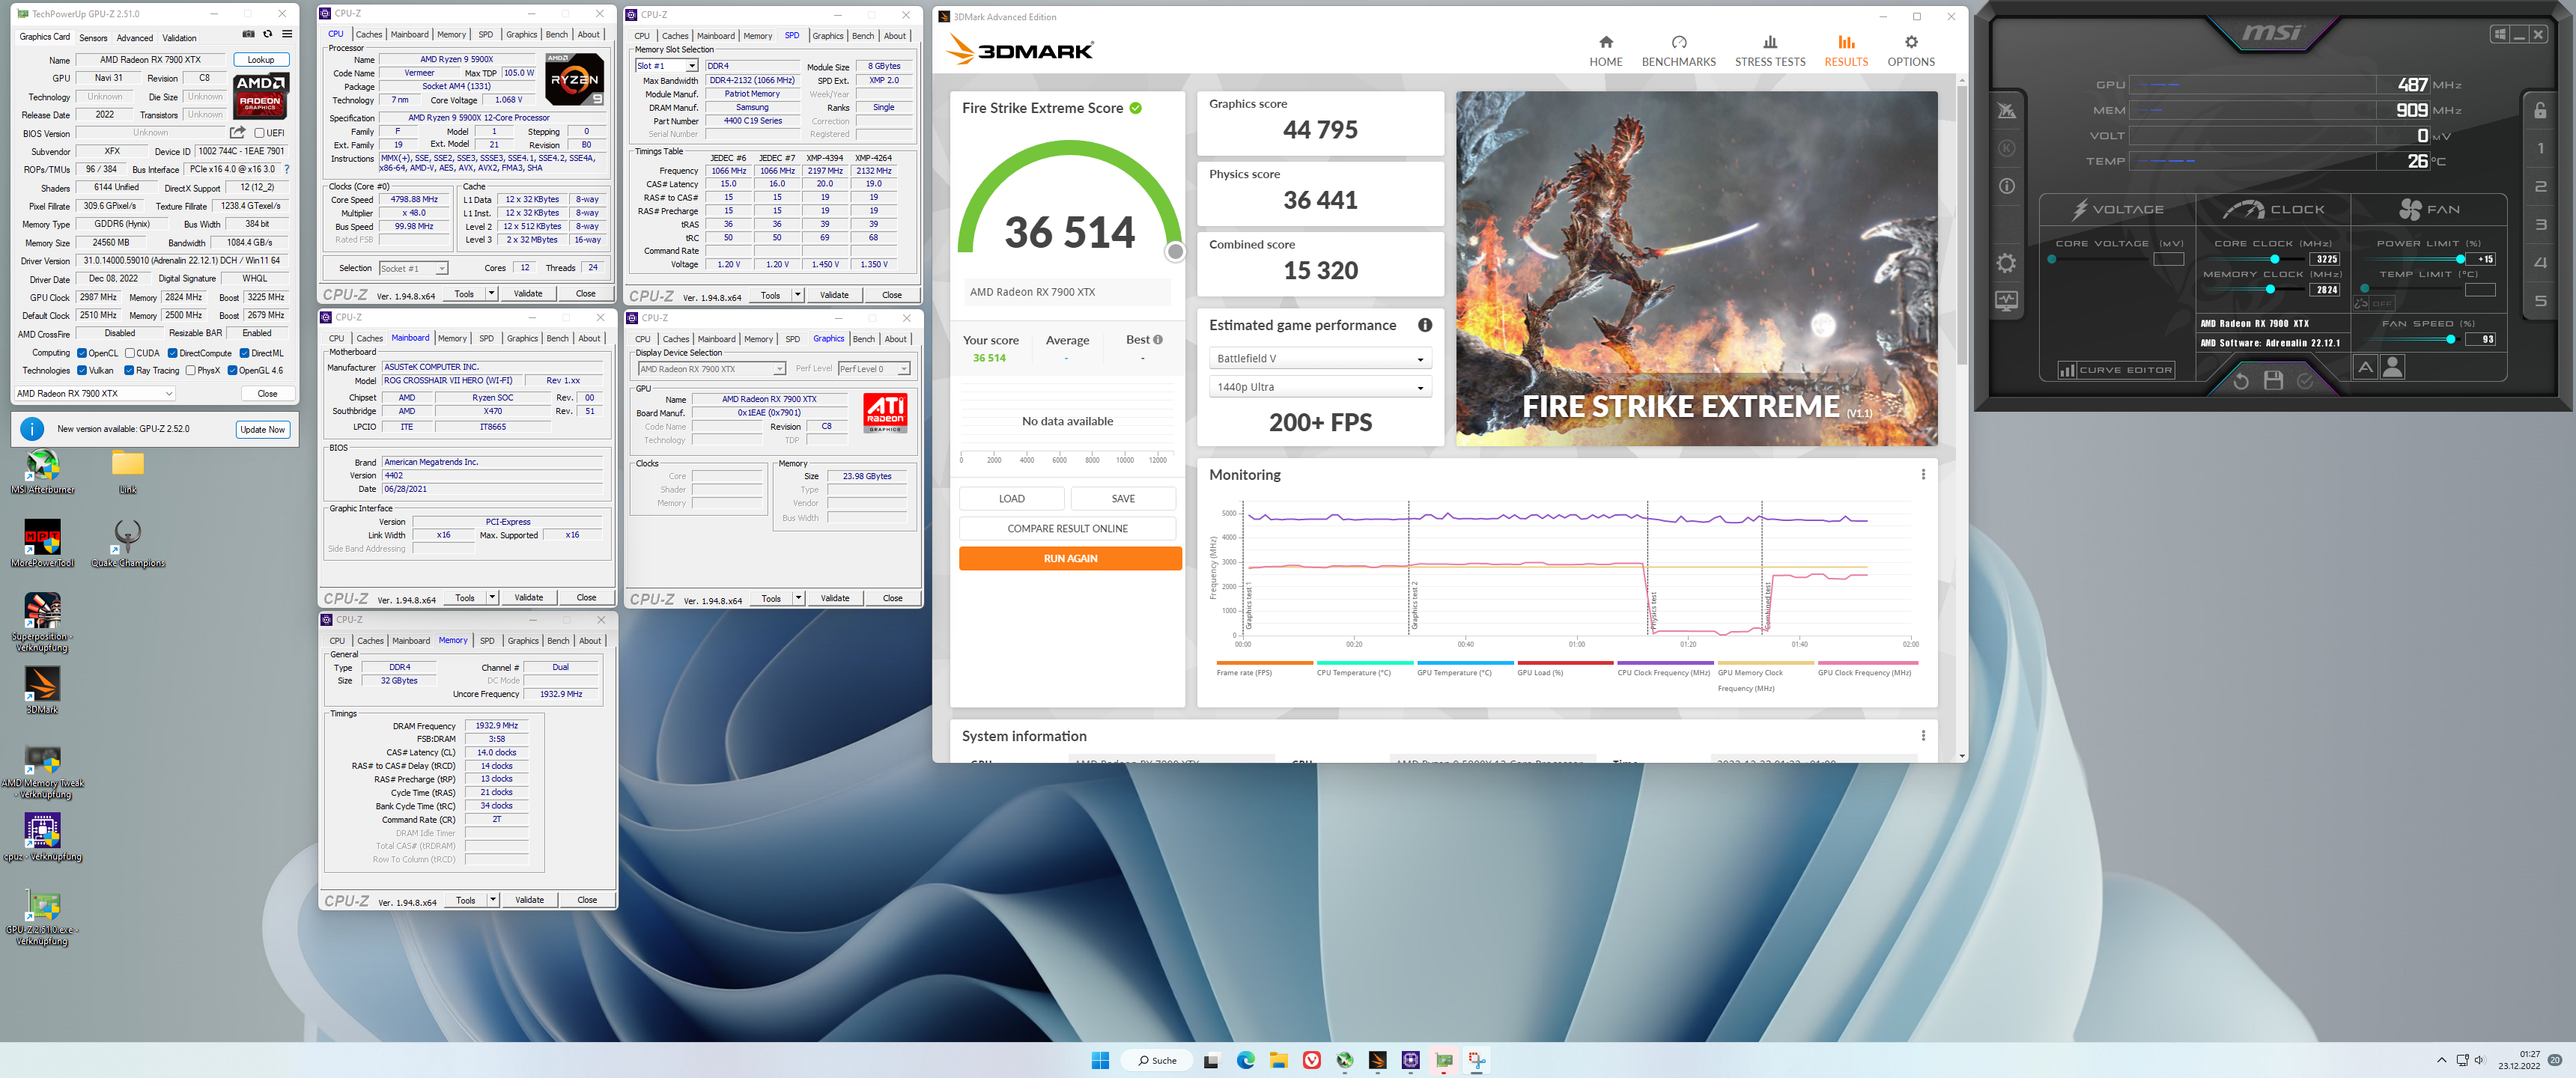Screen dimensions: 2576x1078
Task: Open Windows Start menu
Action: (x=1100, y=1060)
